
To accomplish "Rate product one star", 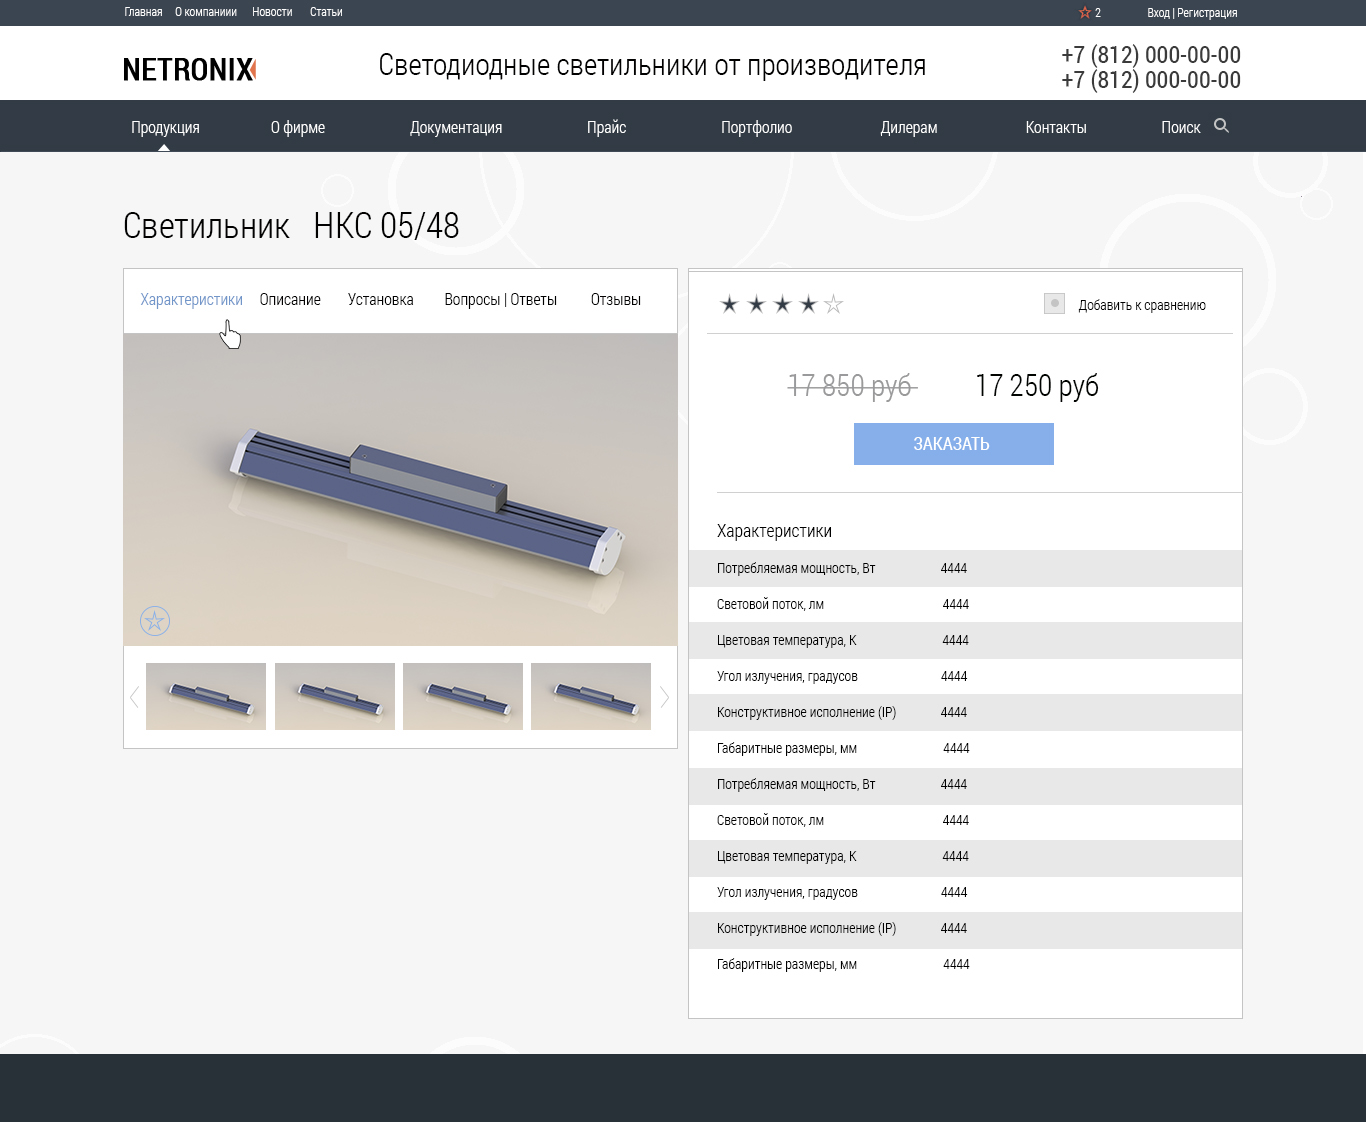I will (x=730, y=304).
